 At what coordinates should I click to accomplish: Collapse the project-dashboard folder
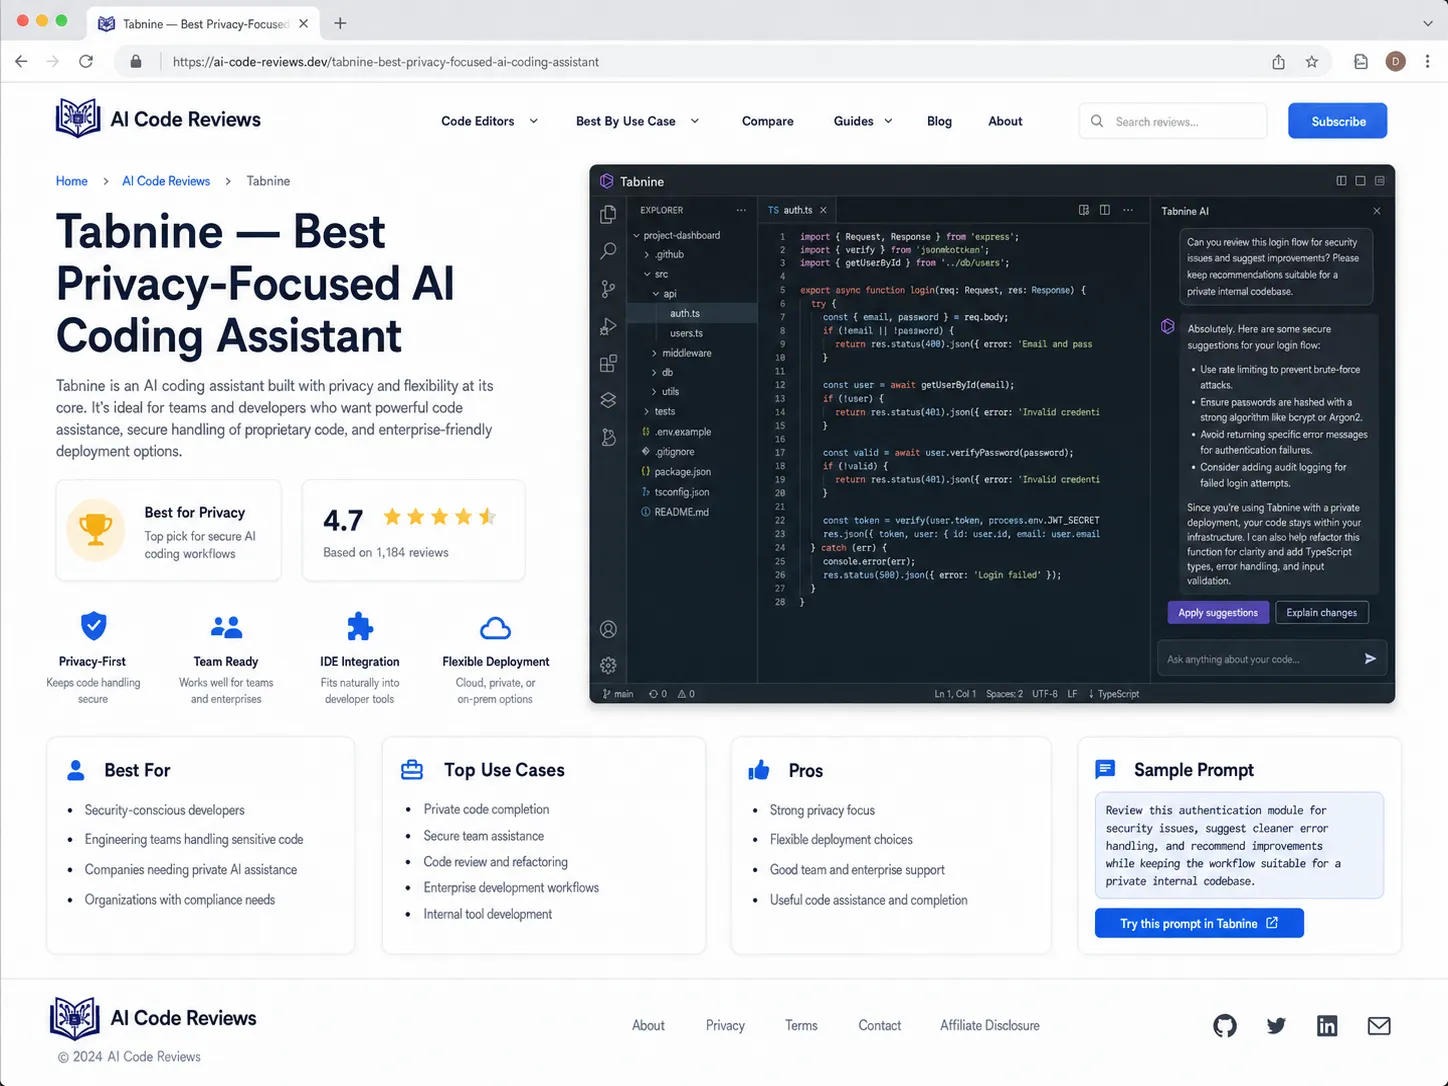tap(678, 235)
